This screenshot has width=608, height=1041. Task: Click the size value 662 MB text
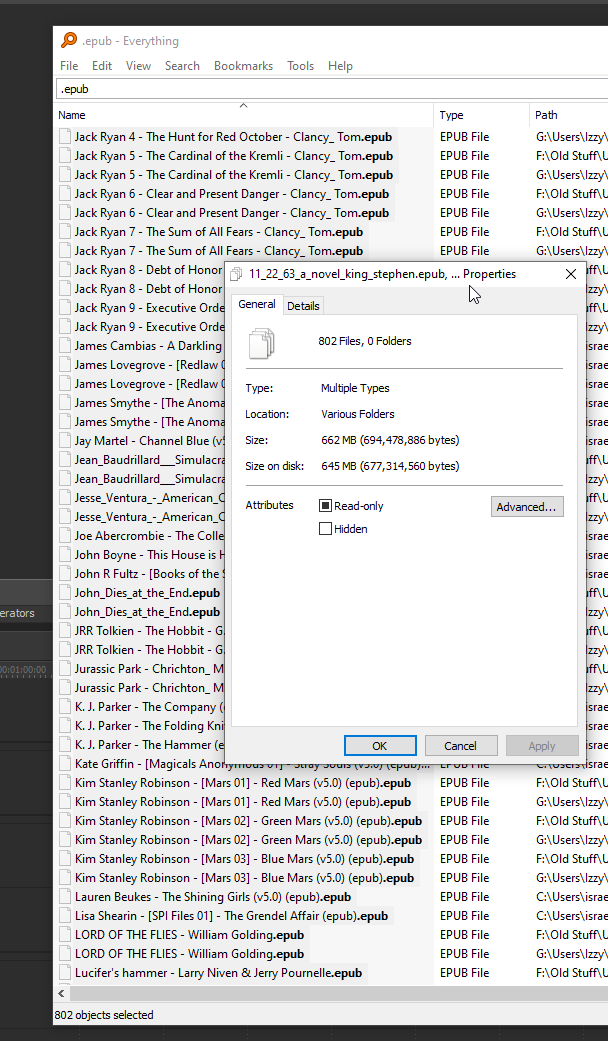[x=390, y=440]
